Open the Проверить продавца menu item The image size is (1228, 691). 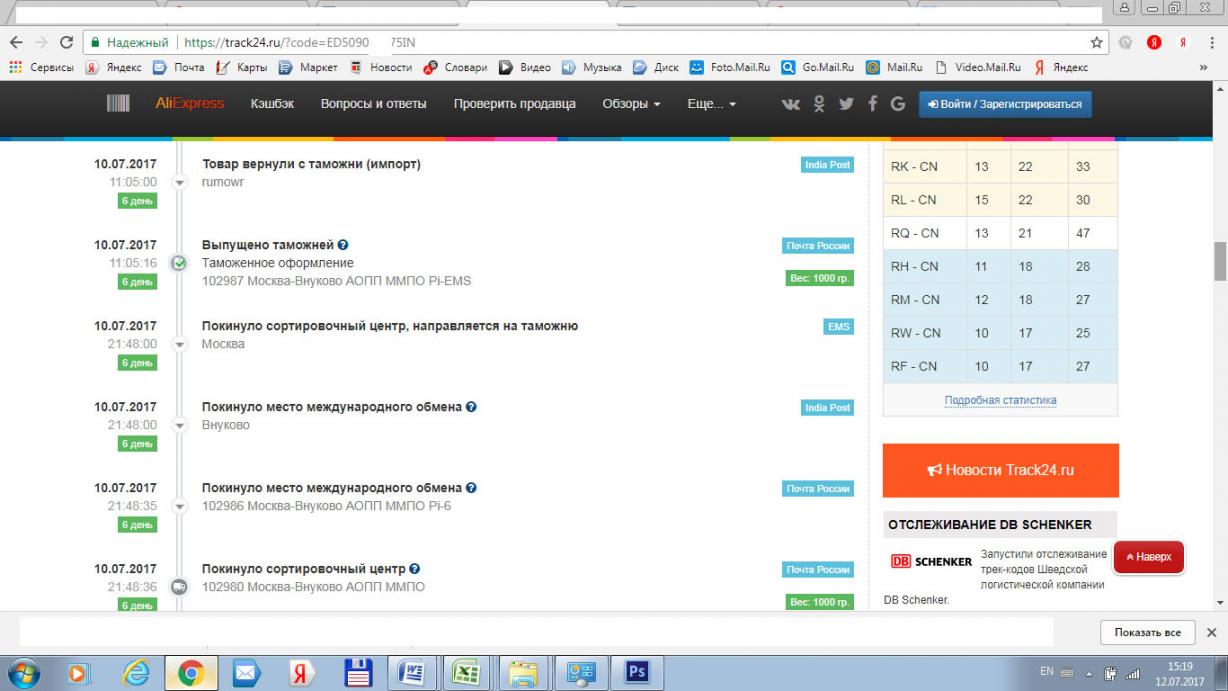(x=514, y=104)
